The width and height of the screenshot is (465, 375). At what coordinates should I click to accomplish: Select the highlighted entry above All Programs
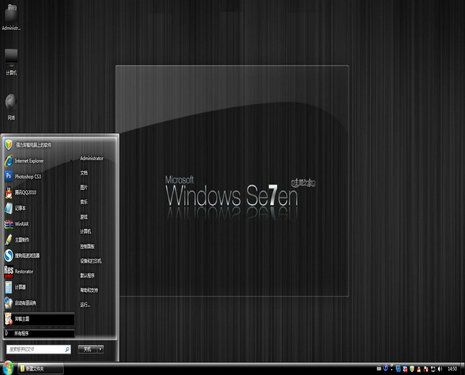(39, 319)
